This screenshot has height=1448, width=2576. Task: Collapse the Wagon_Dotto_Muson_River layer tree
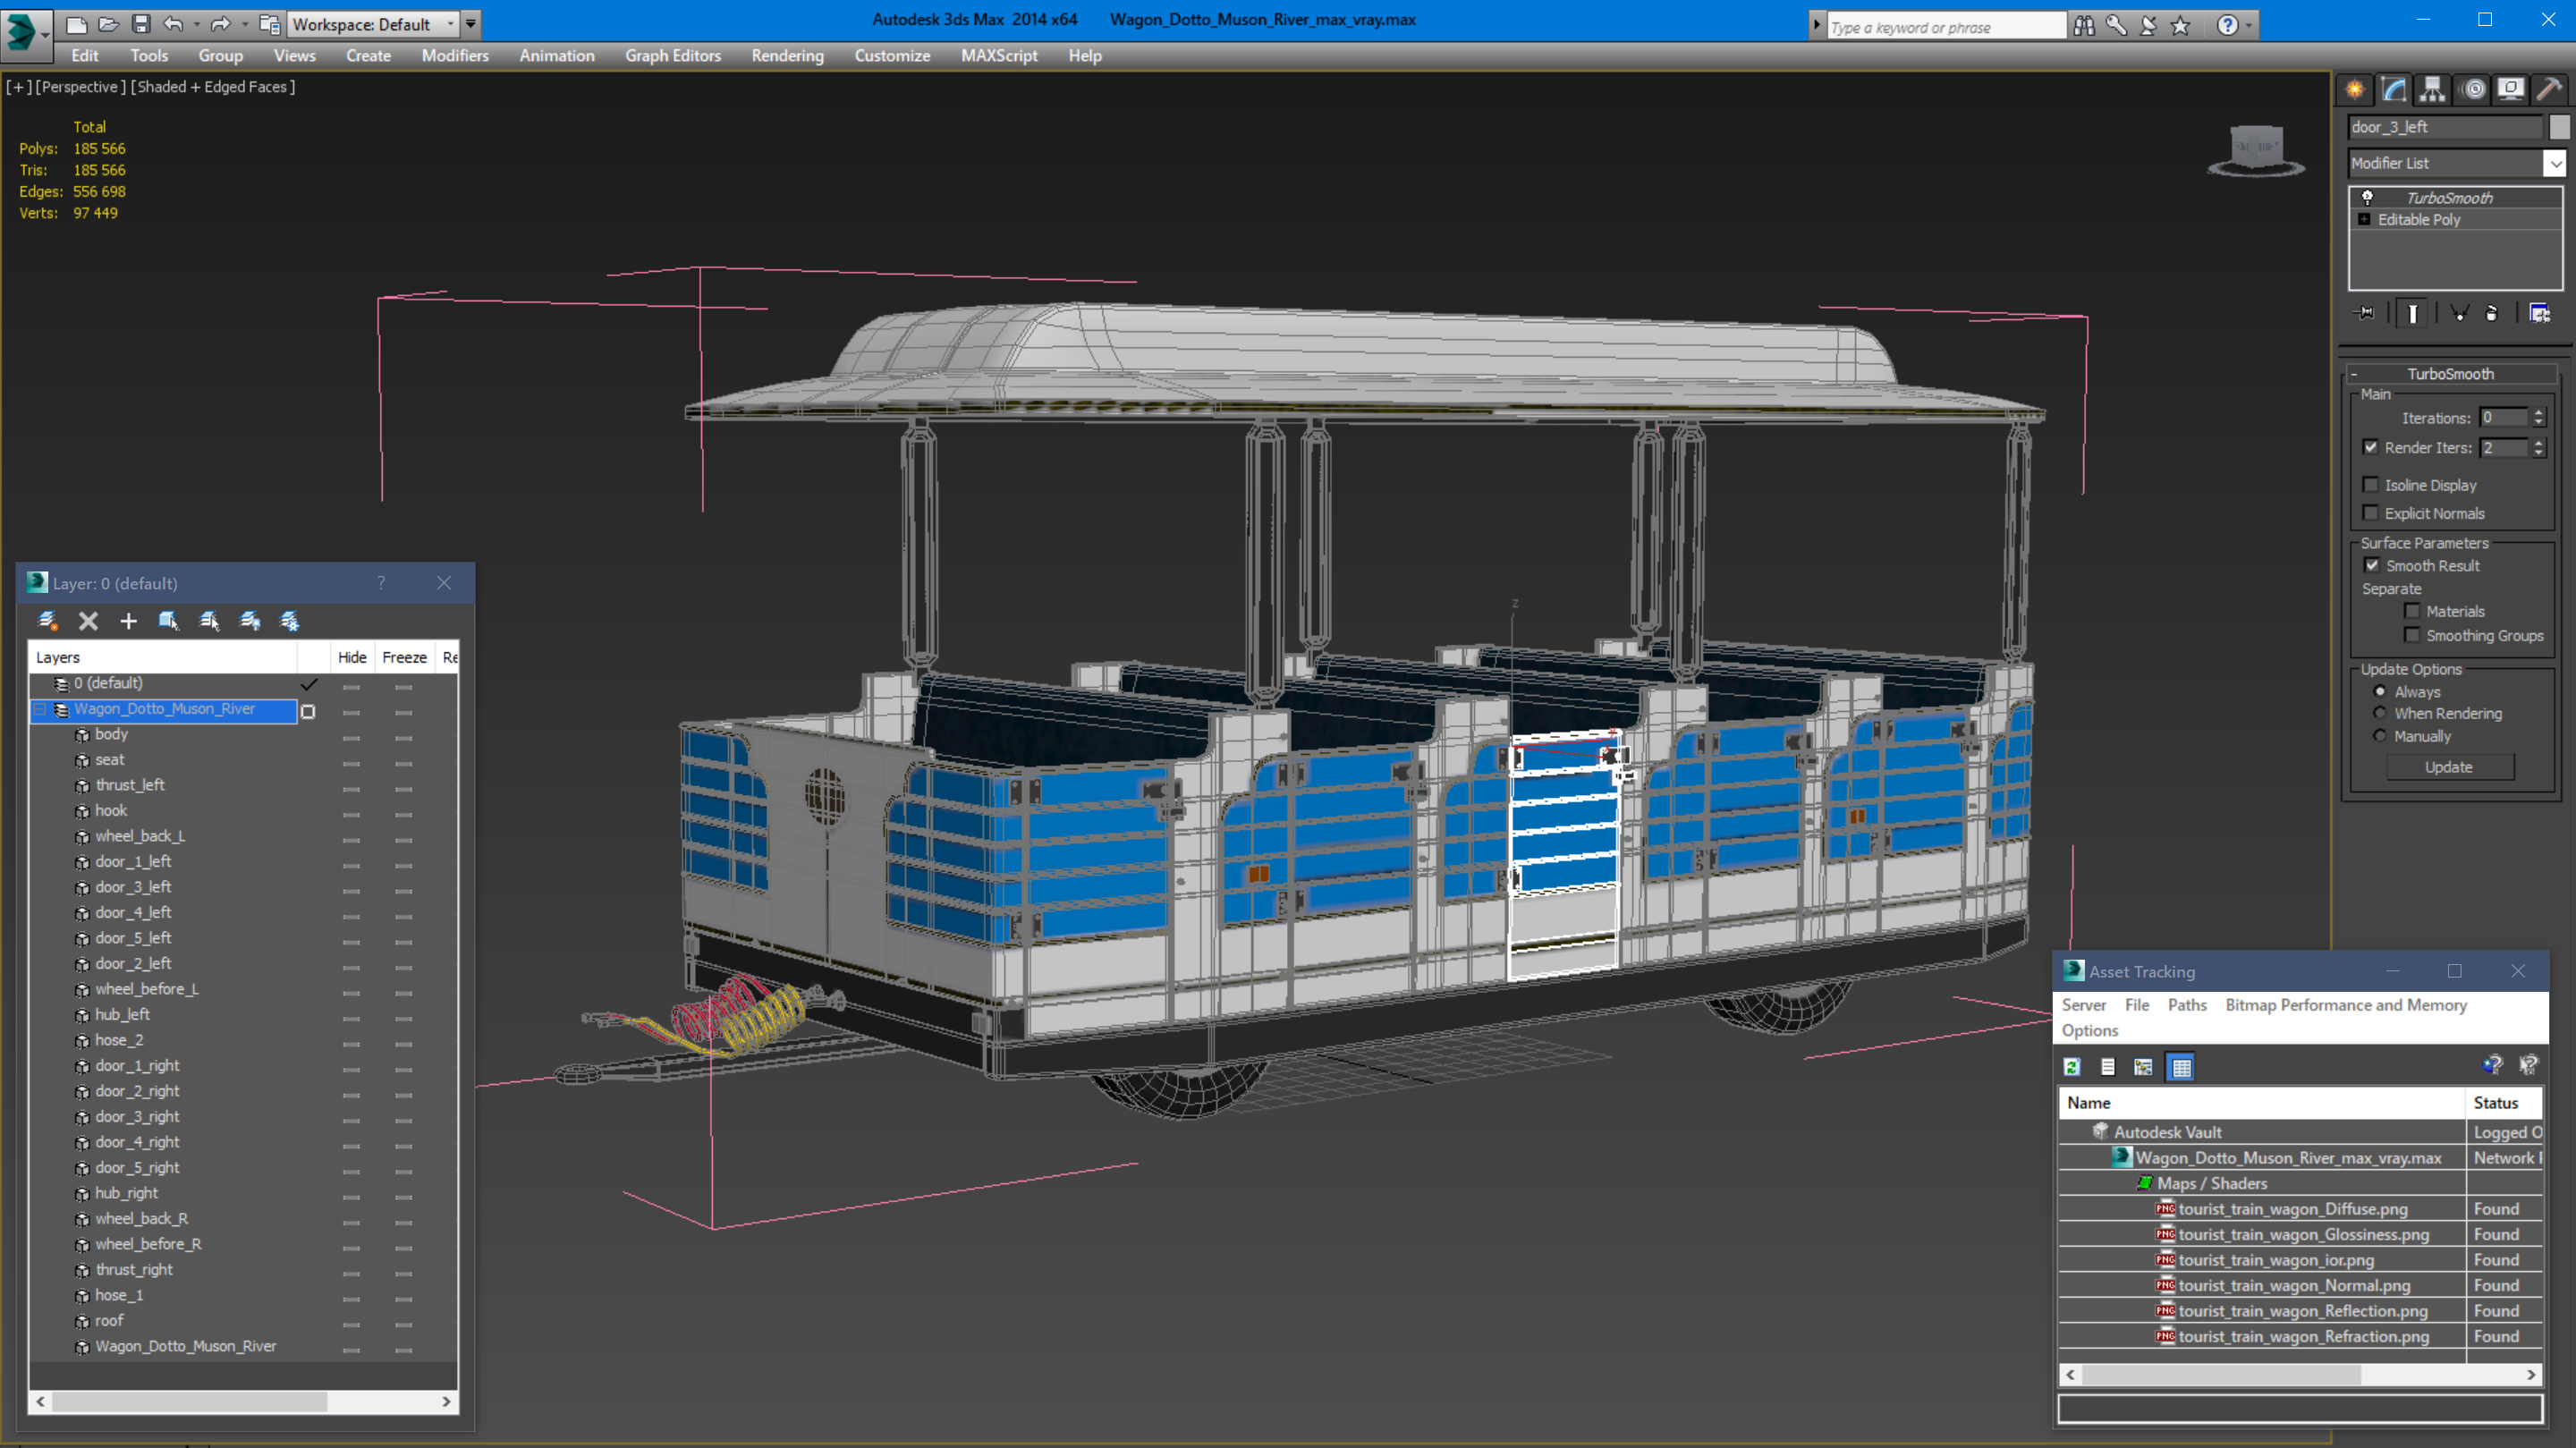40,709
